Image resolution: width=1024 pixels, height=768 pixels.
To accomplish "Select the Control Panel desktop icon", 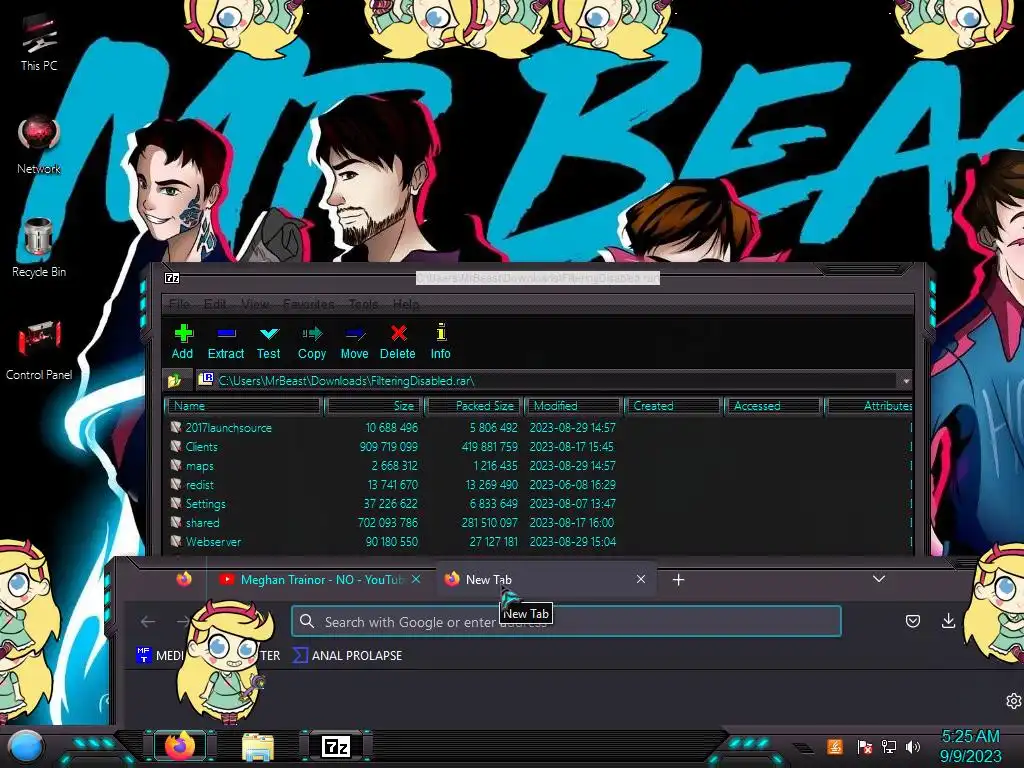I will pos(39,351).
